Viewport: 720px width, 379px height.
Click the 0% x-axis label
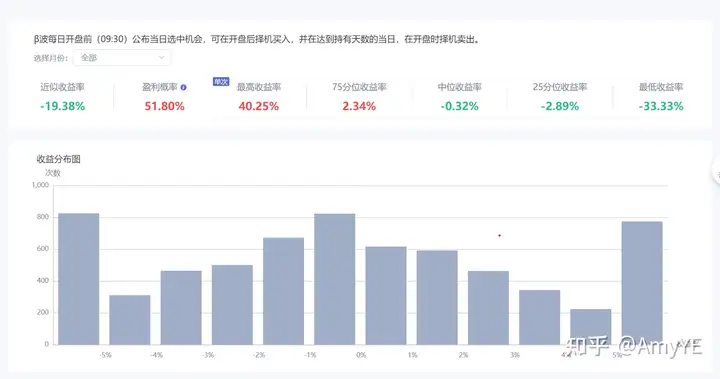click(x=361, y=355)
